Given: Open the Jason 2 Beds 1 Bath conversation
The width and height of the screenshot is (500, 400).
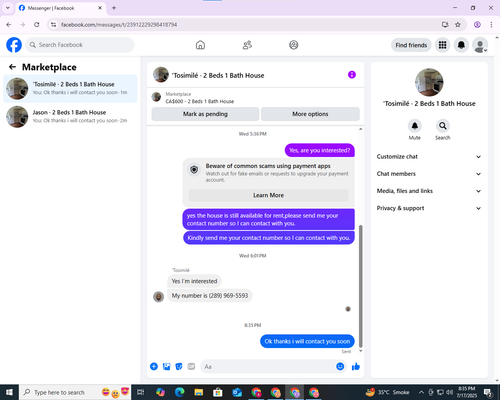Looking at the screenshot, I should [70, 117].
